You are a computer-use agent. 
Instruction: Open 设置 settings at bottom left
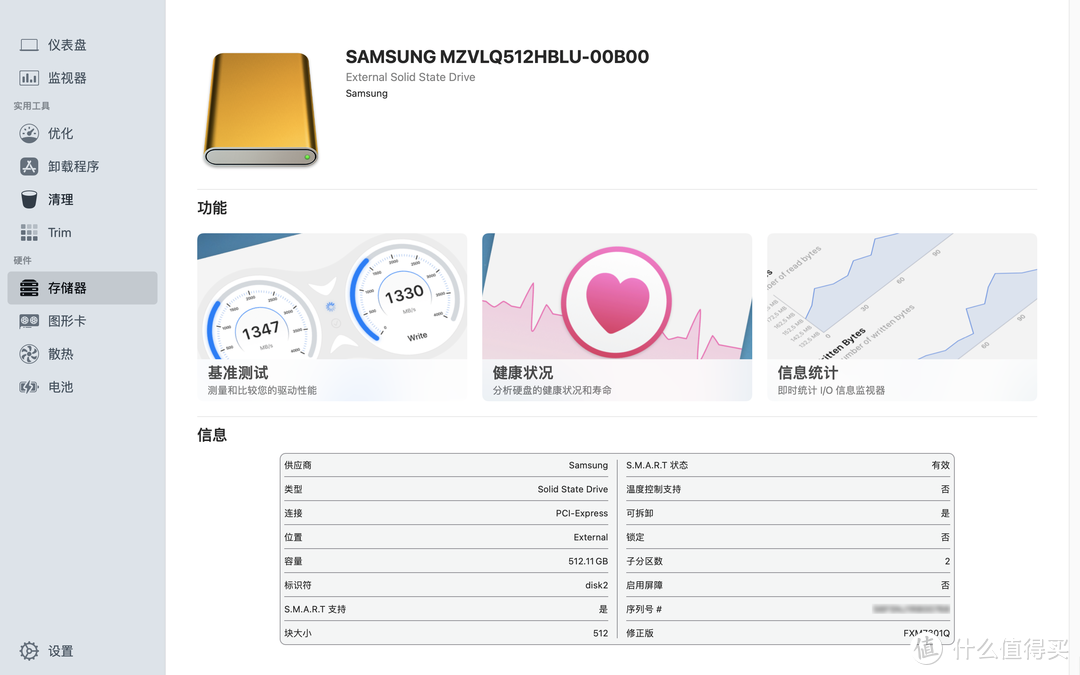[x=55, y=651]
